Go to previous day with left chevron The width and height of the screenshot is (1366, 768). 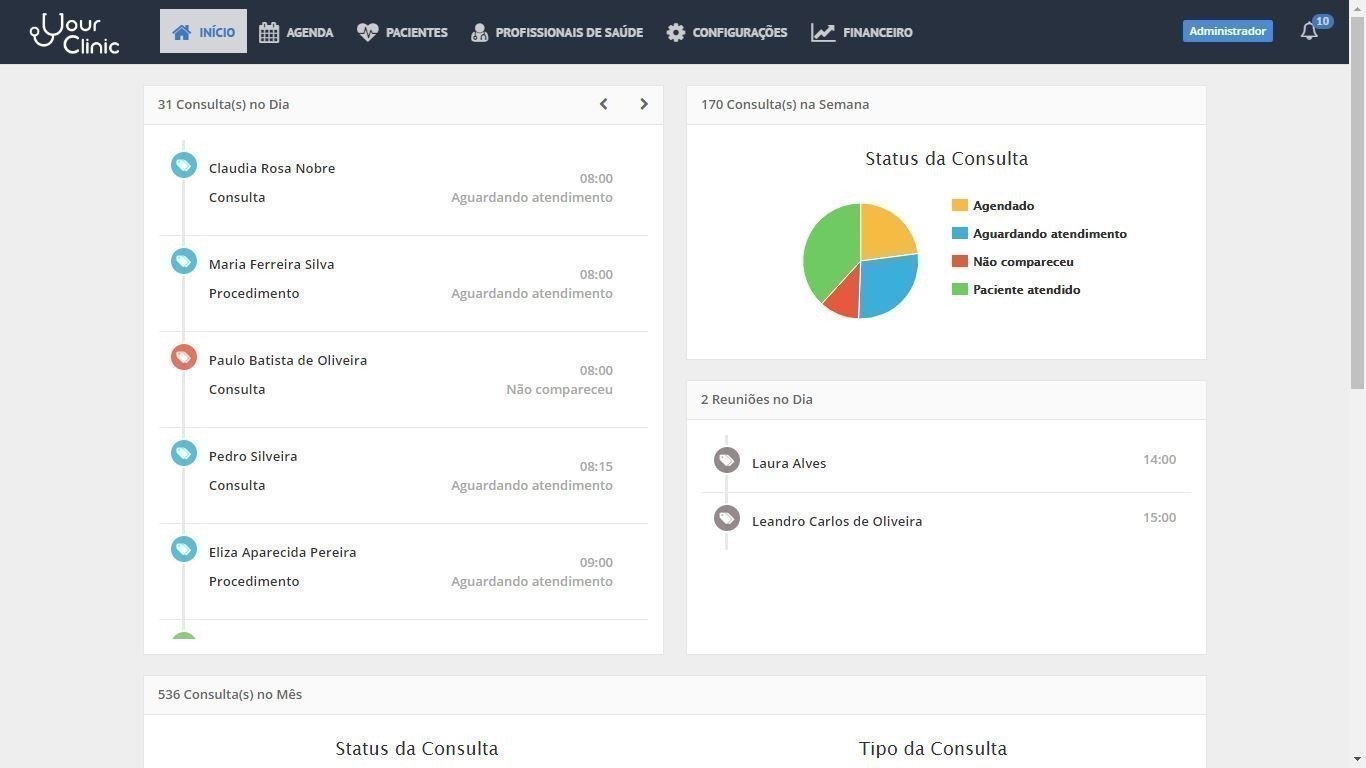tap(603, 104)
